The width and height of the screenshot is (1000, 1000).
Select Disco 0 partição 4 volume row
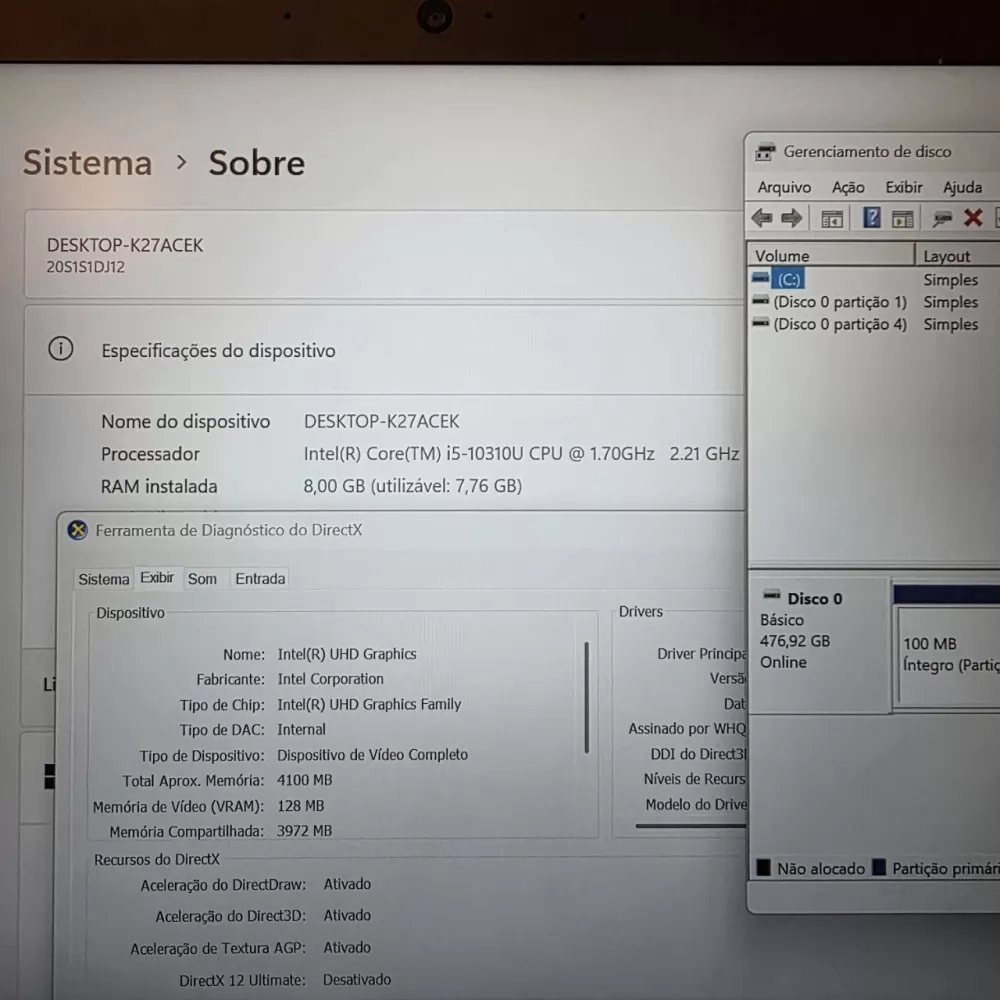pyautogui.click(x=839, y=324)
